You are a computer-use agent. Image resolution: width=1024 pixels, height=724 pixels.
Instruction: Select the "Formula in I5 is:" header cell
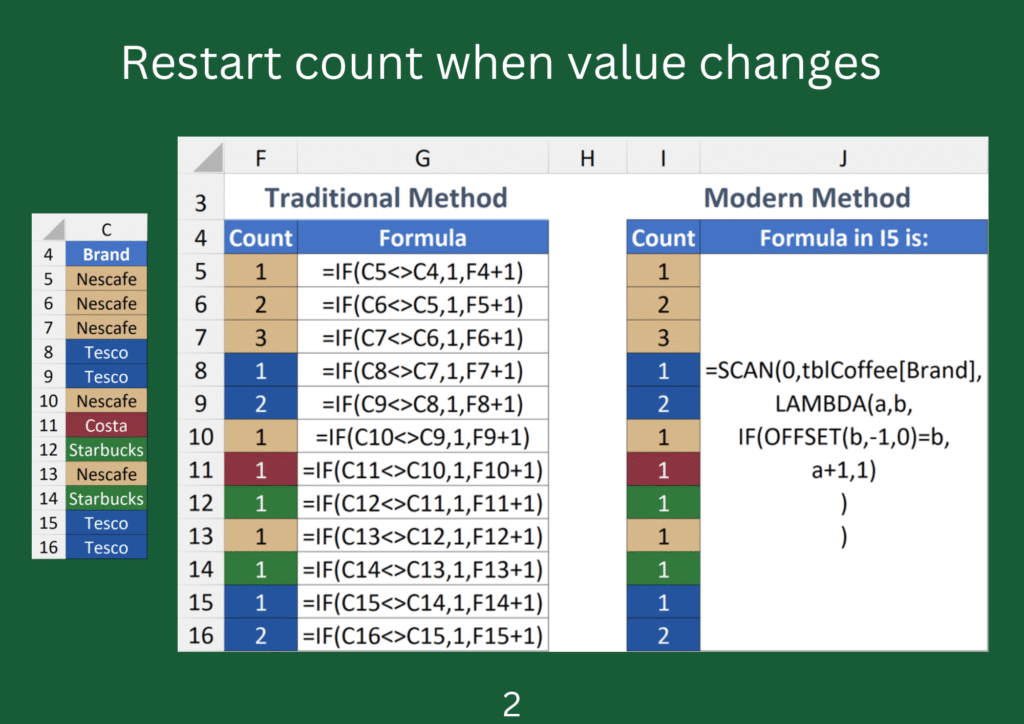[843, 238]
